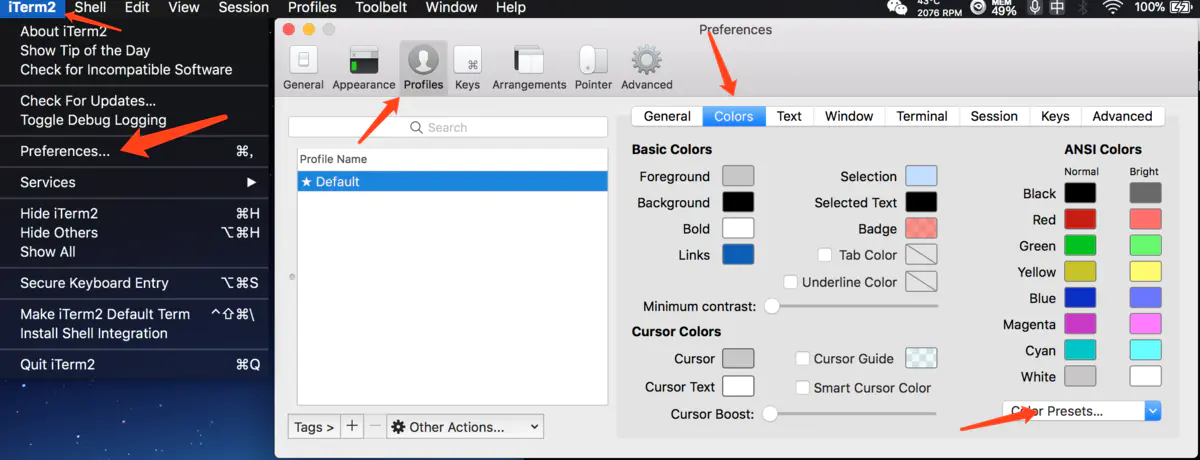The image size is (1200, 460).
Task: Open the Profiles menu in menu bar
Action: coord(312,8)
